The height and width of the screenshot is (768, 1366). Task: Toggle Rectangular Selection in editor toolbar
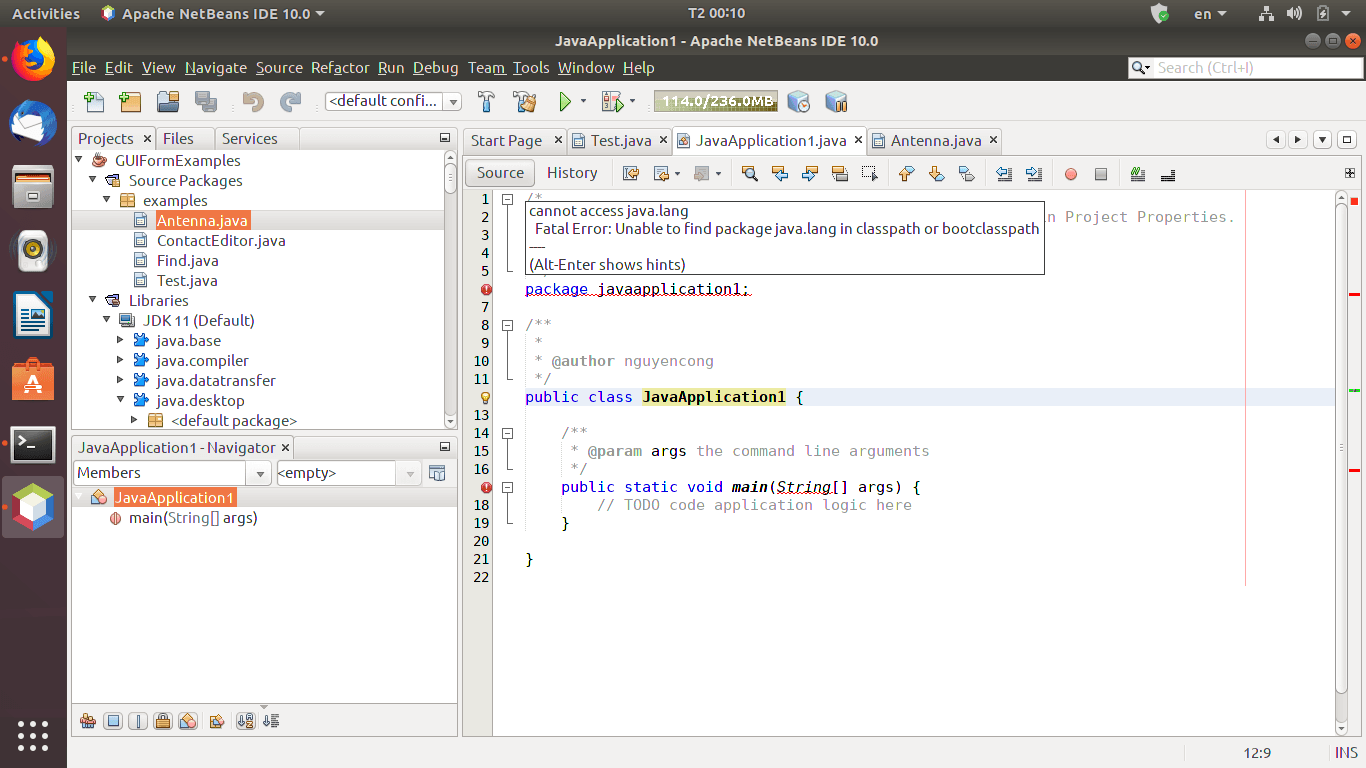pyautogui.click(x=870, y=173)
